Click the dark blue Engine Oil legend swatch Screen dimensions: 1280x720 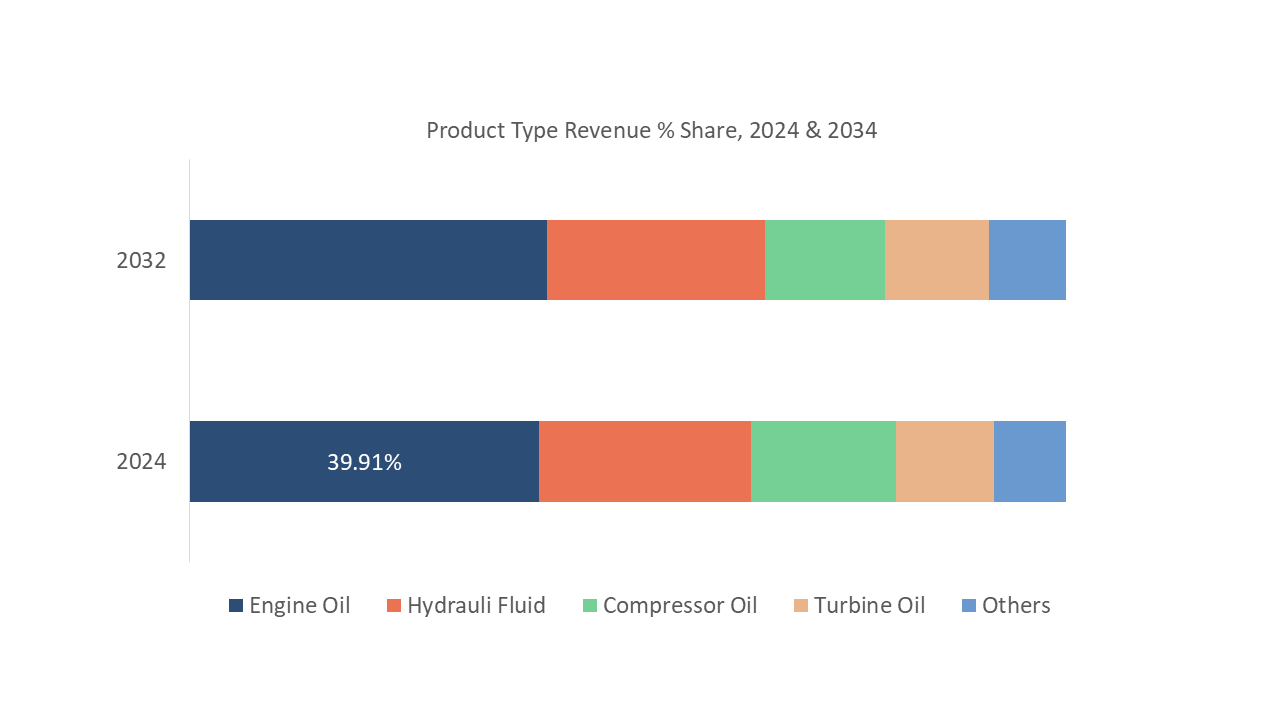(236, 606)
